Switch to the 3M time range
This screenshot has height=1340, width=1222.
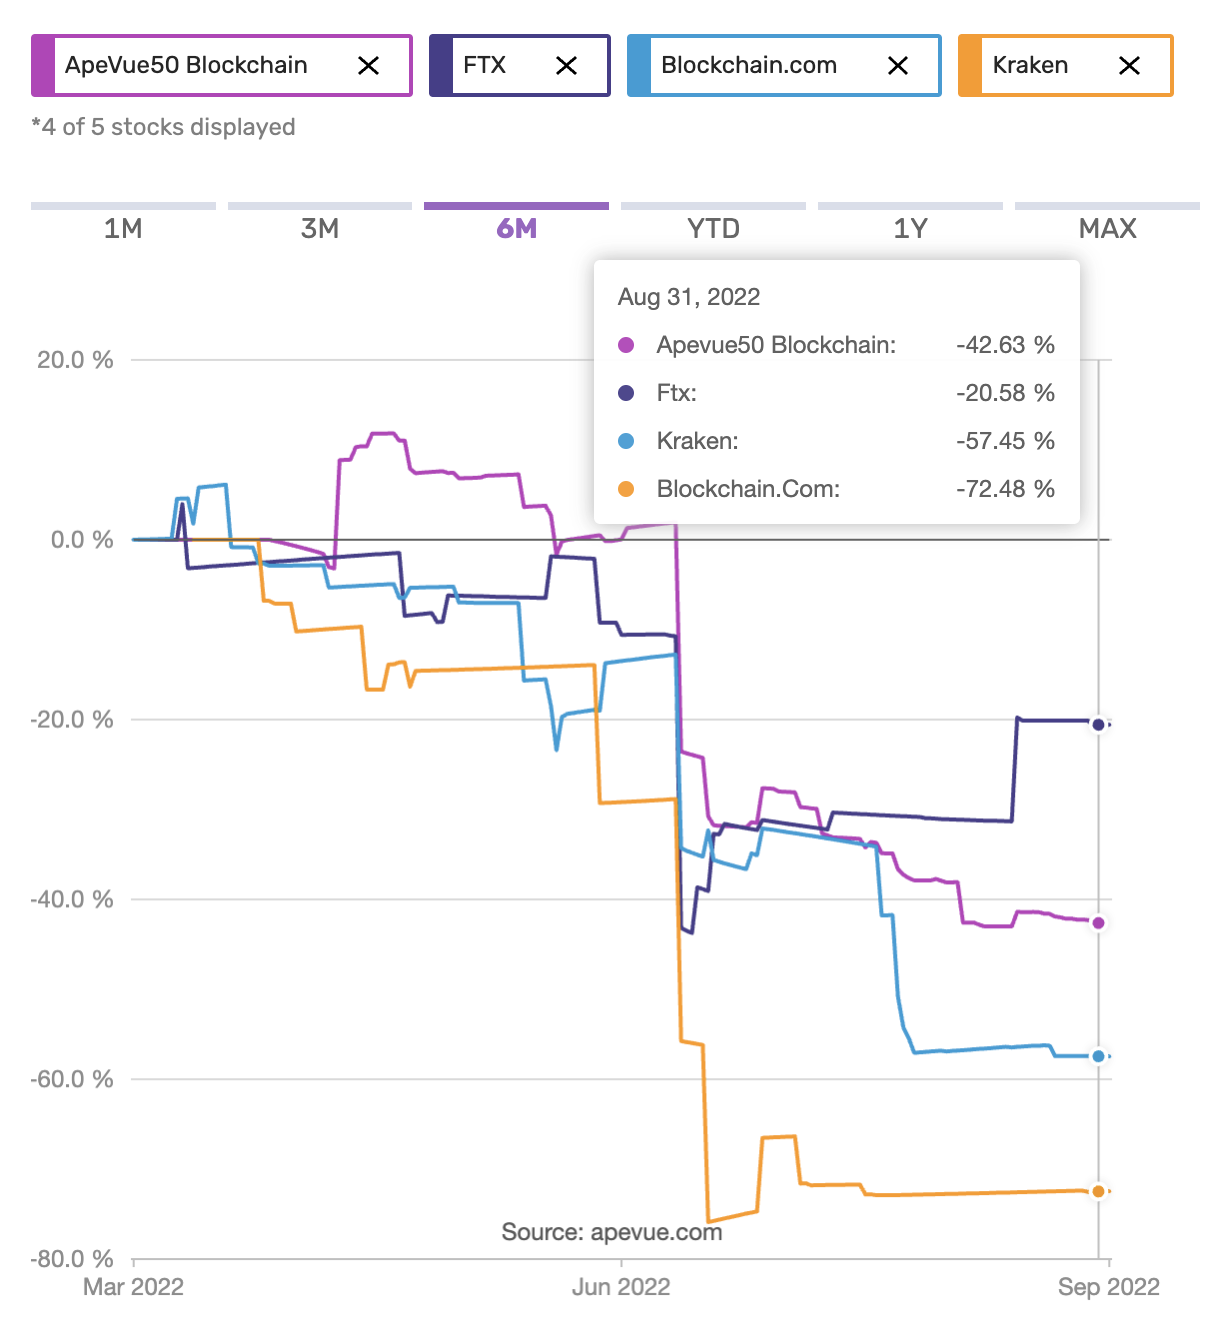click(x=320, y=228)
